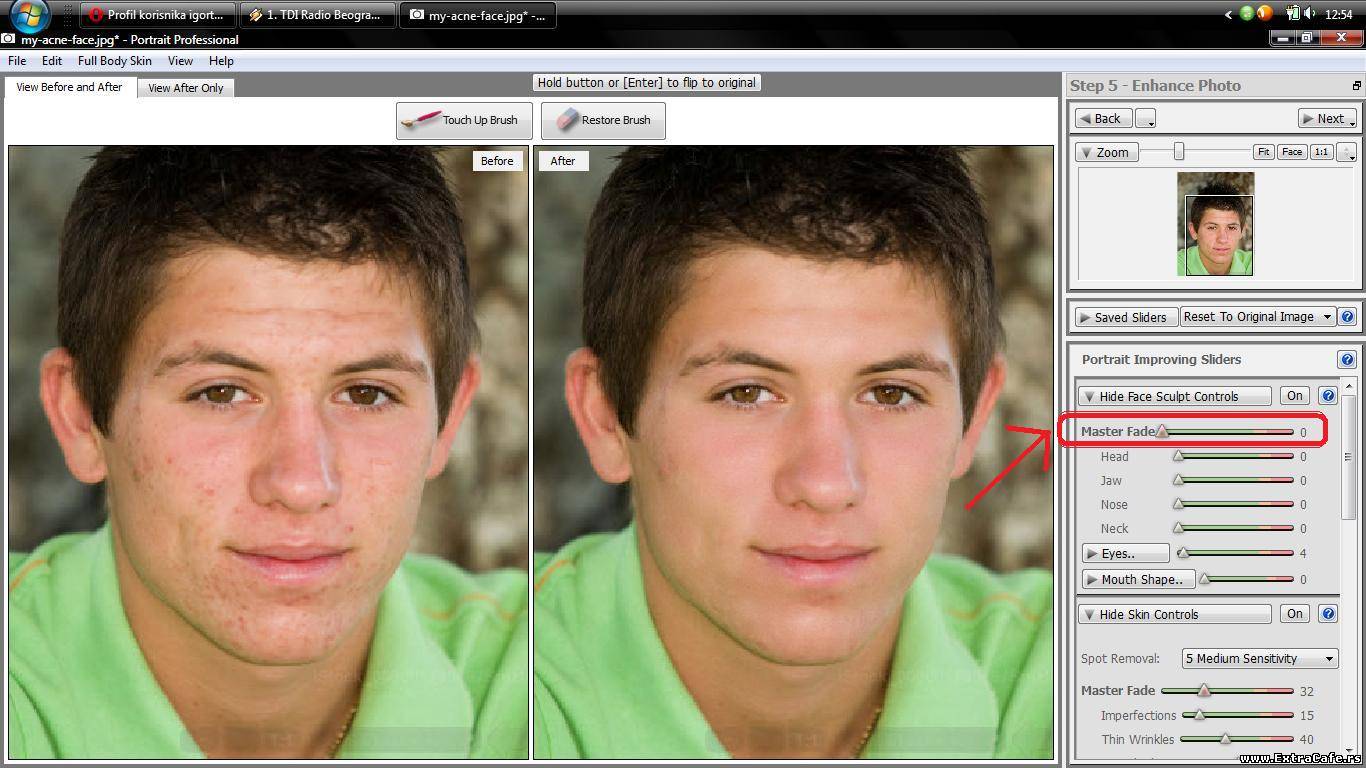Click the Eyes slider track

[x=1236, y=553]
